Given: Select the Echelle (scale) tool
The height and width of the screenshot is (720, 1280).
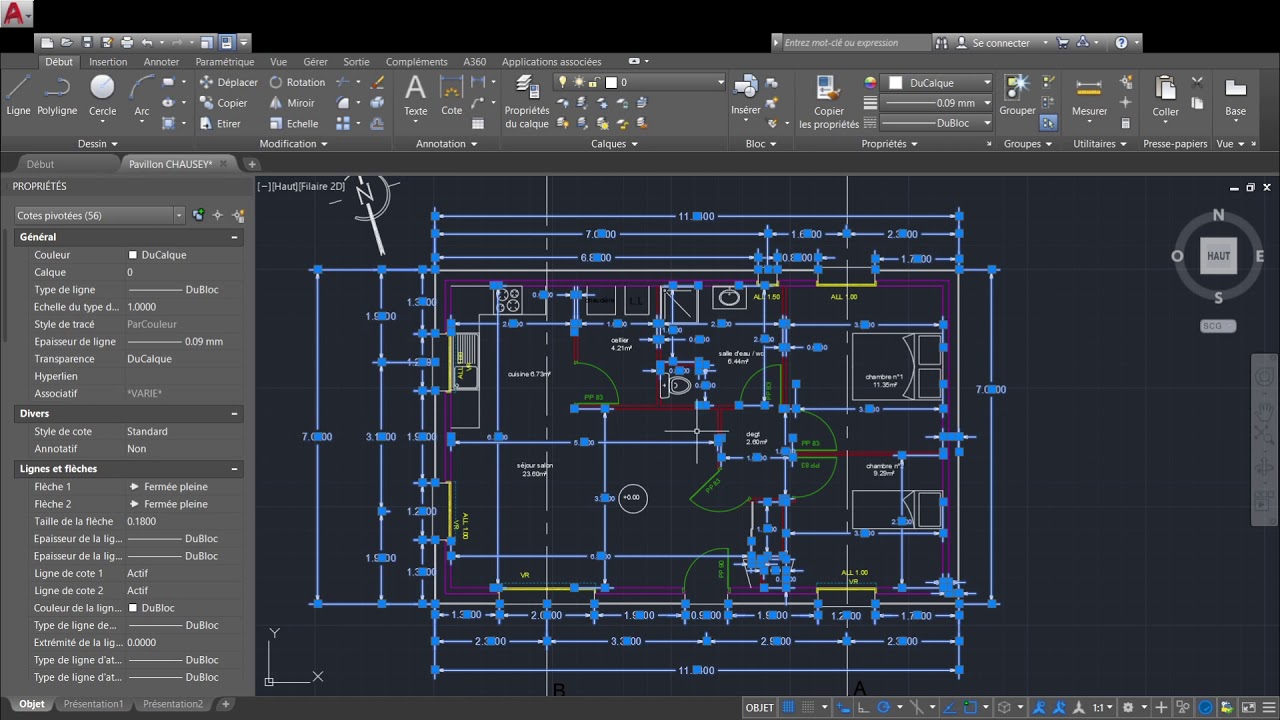Looking at the screenshot, I should tap(293, 124).
